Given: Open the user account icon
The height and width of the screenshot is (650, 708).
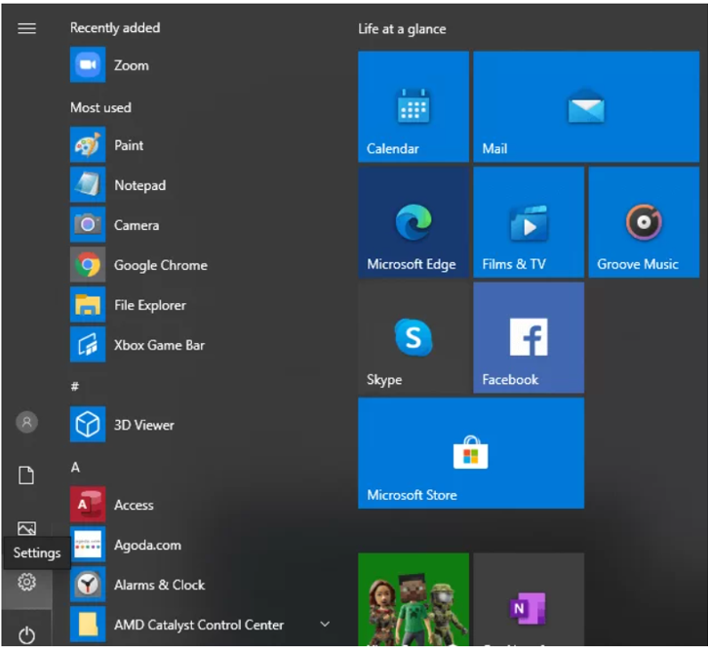Looking at the screenshot, I should [27, 422].
